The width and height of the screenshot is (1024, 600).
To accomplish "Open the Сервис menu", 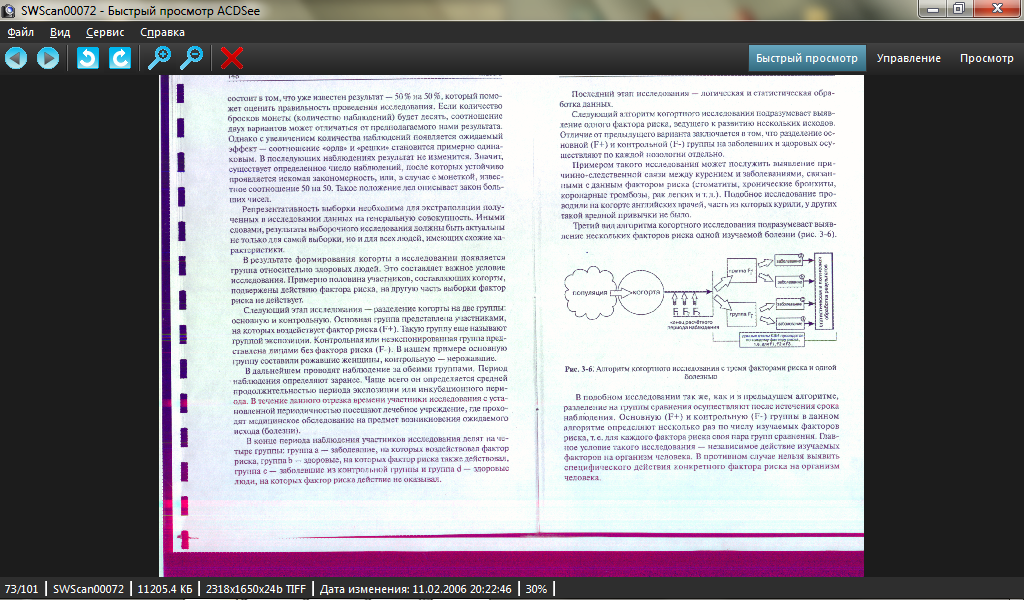I will click(x=105, y=32).
